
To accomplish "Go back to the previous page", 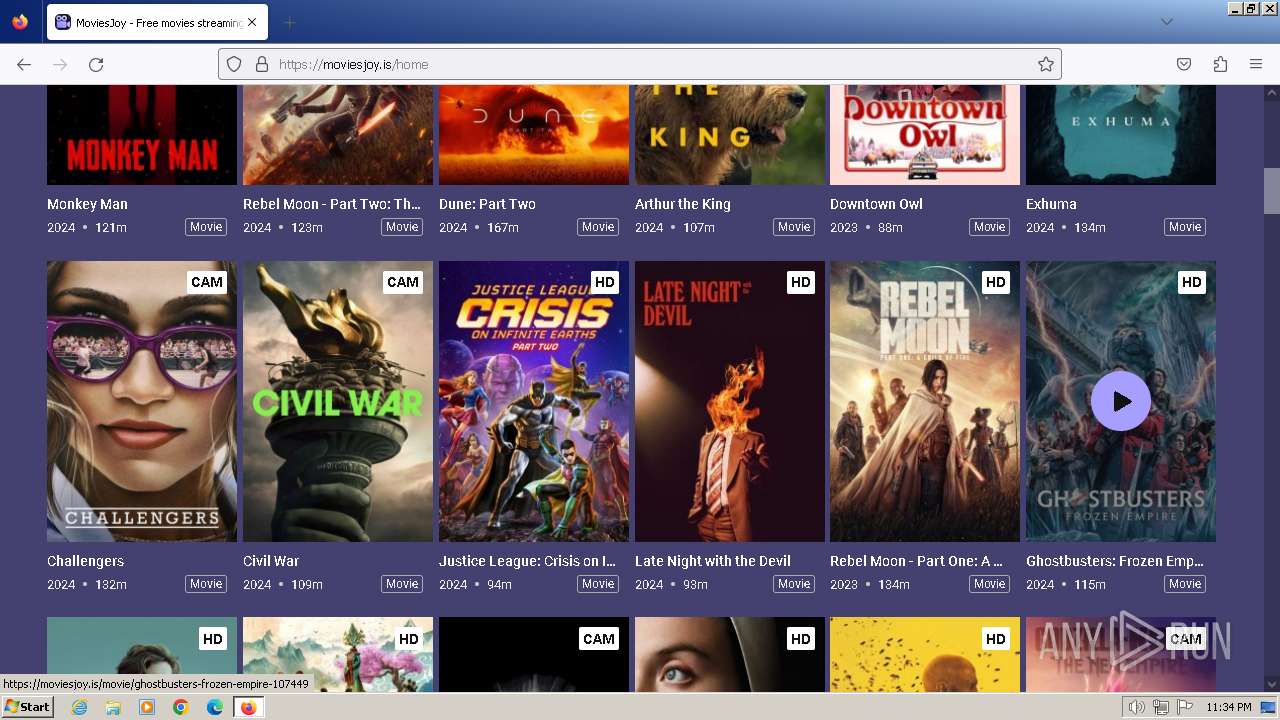I will pos(24,64).
